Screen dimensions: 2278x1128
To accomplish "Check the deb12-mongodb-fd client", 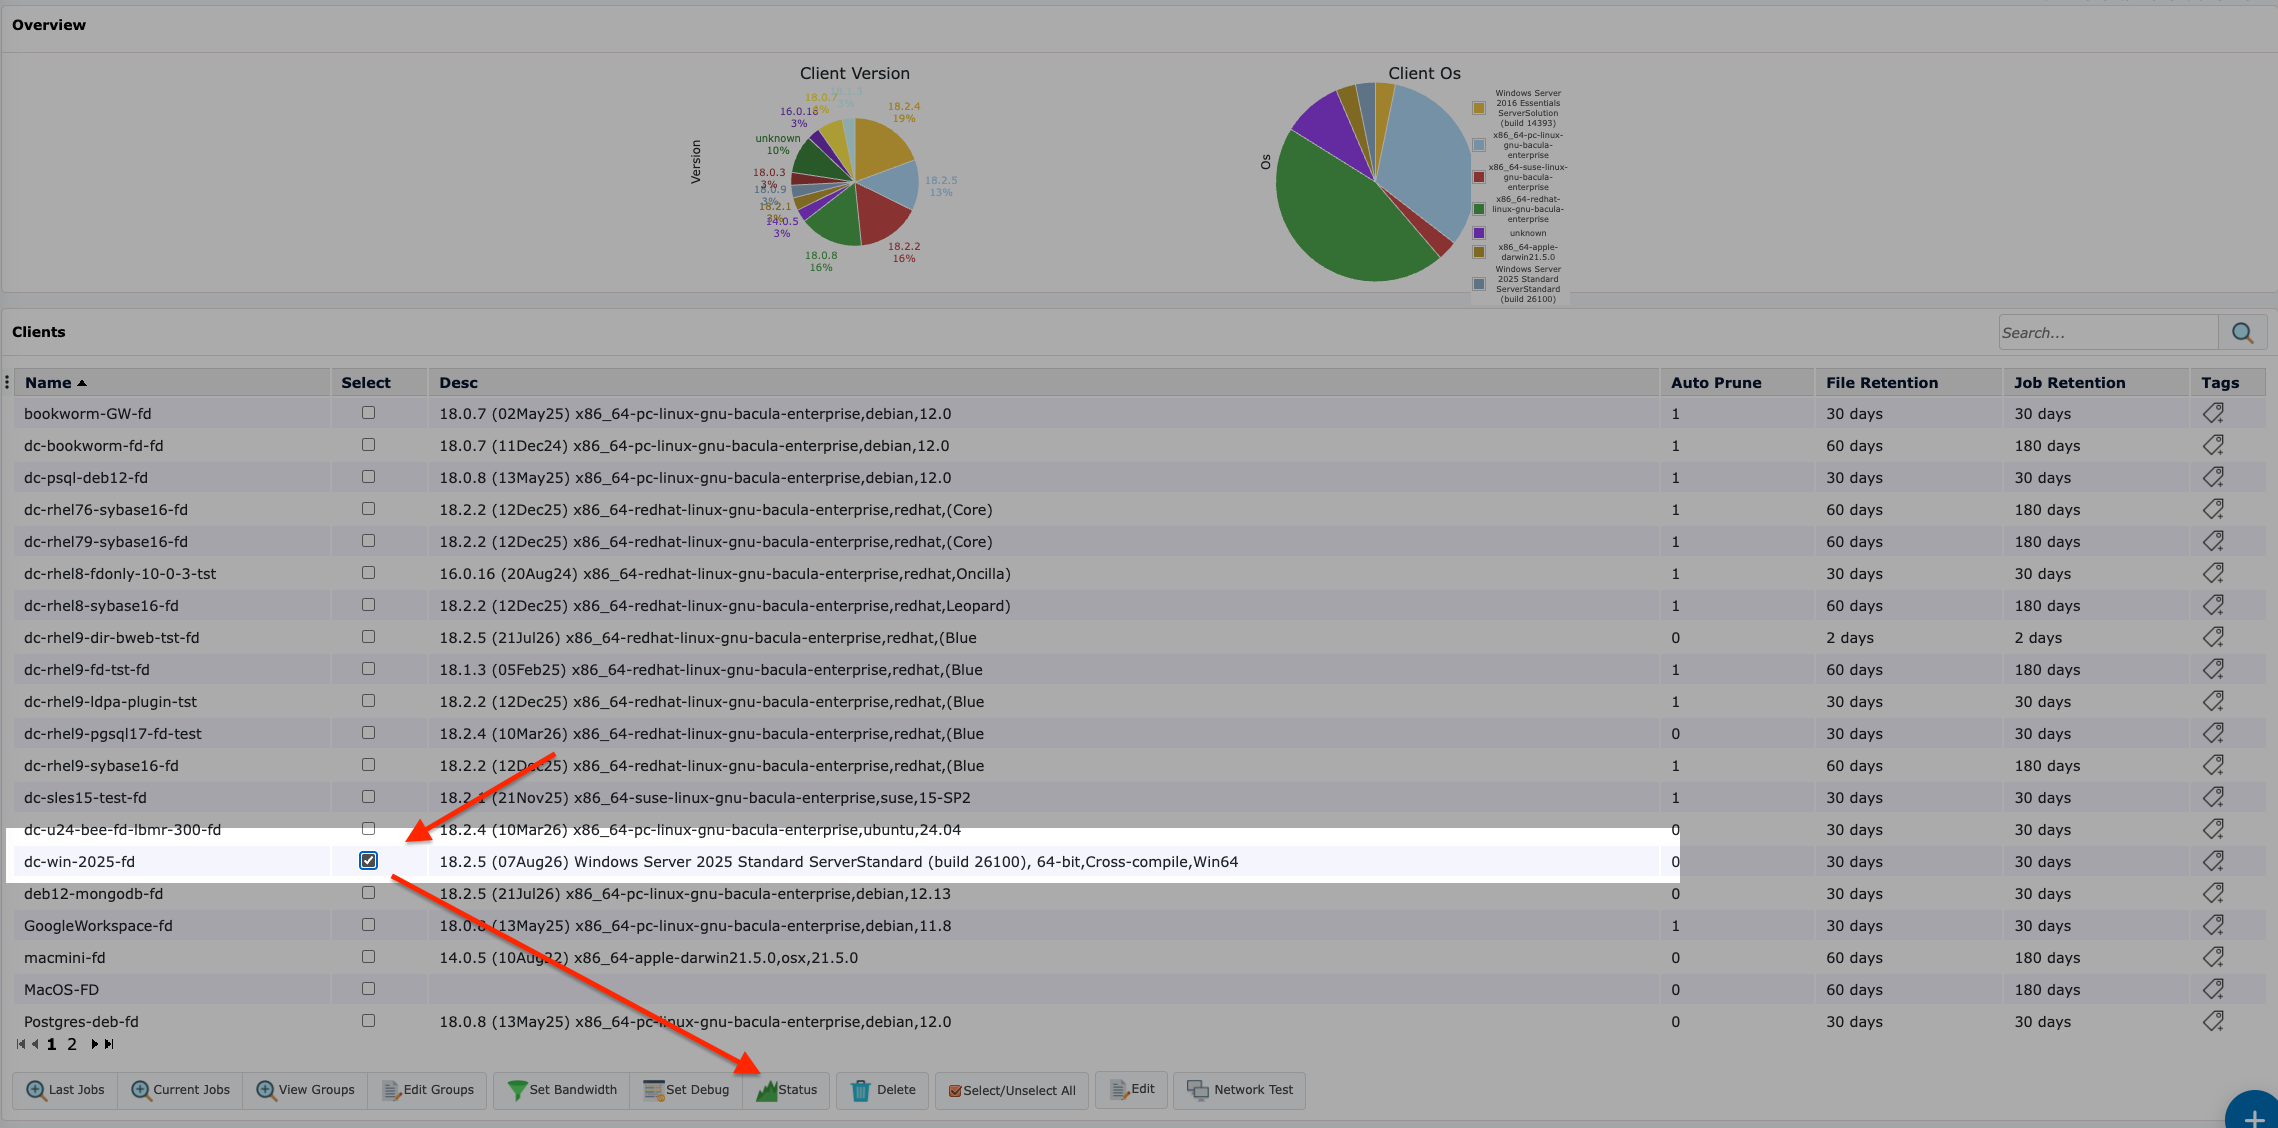I will 368,892.
